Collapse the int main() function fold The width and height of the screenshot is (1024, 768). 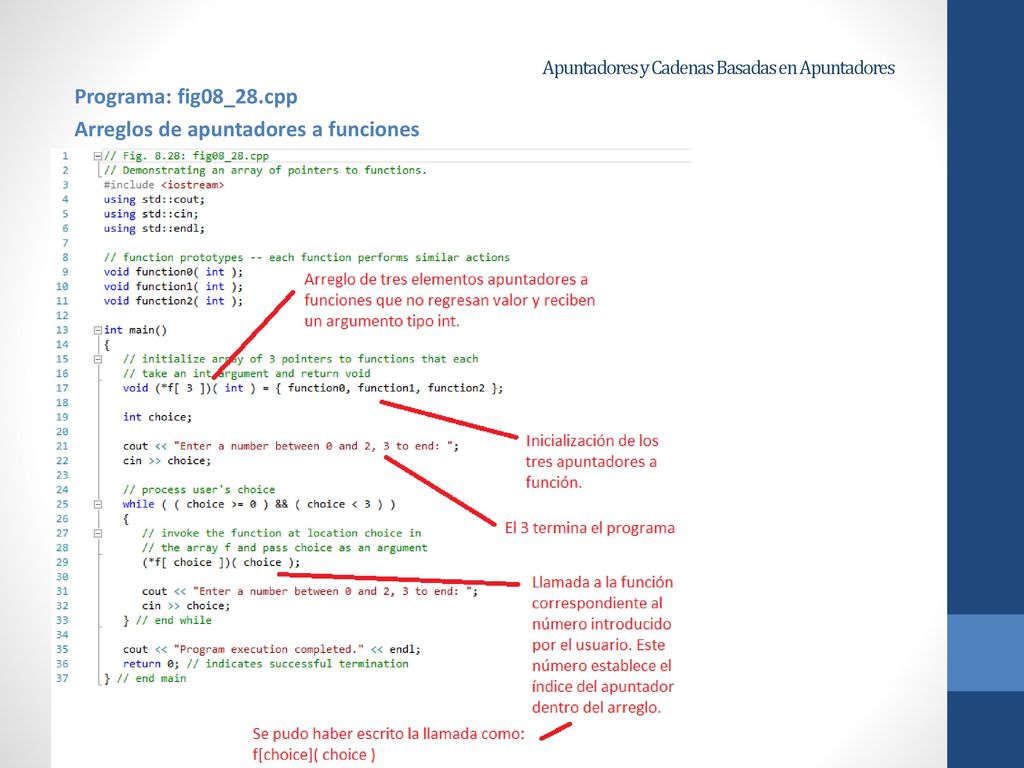click(x=97, y=330)
